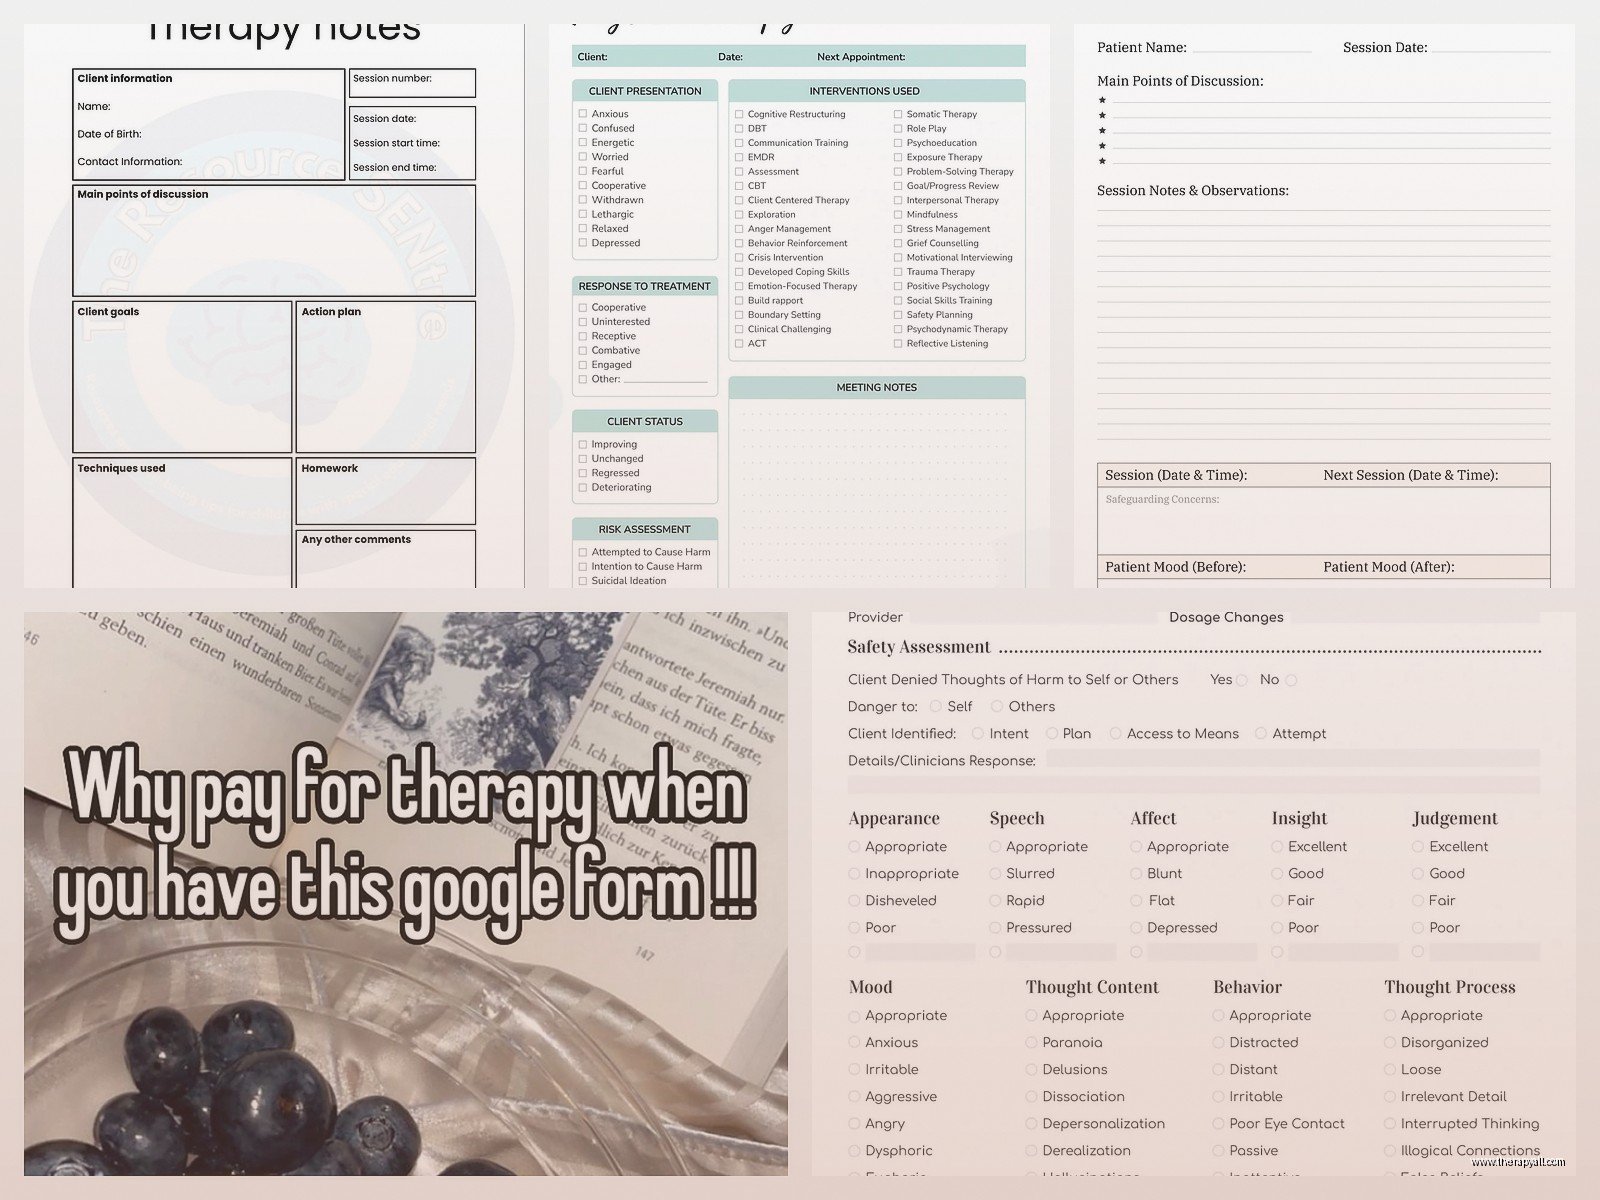Screen dimensions: 1600x1200
Task: Click the Safeguarding Concerns field
Action: pyautogui.click(x=1324, y=520)
